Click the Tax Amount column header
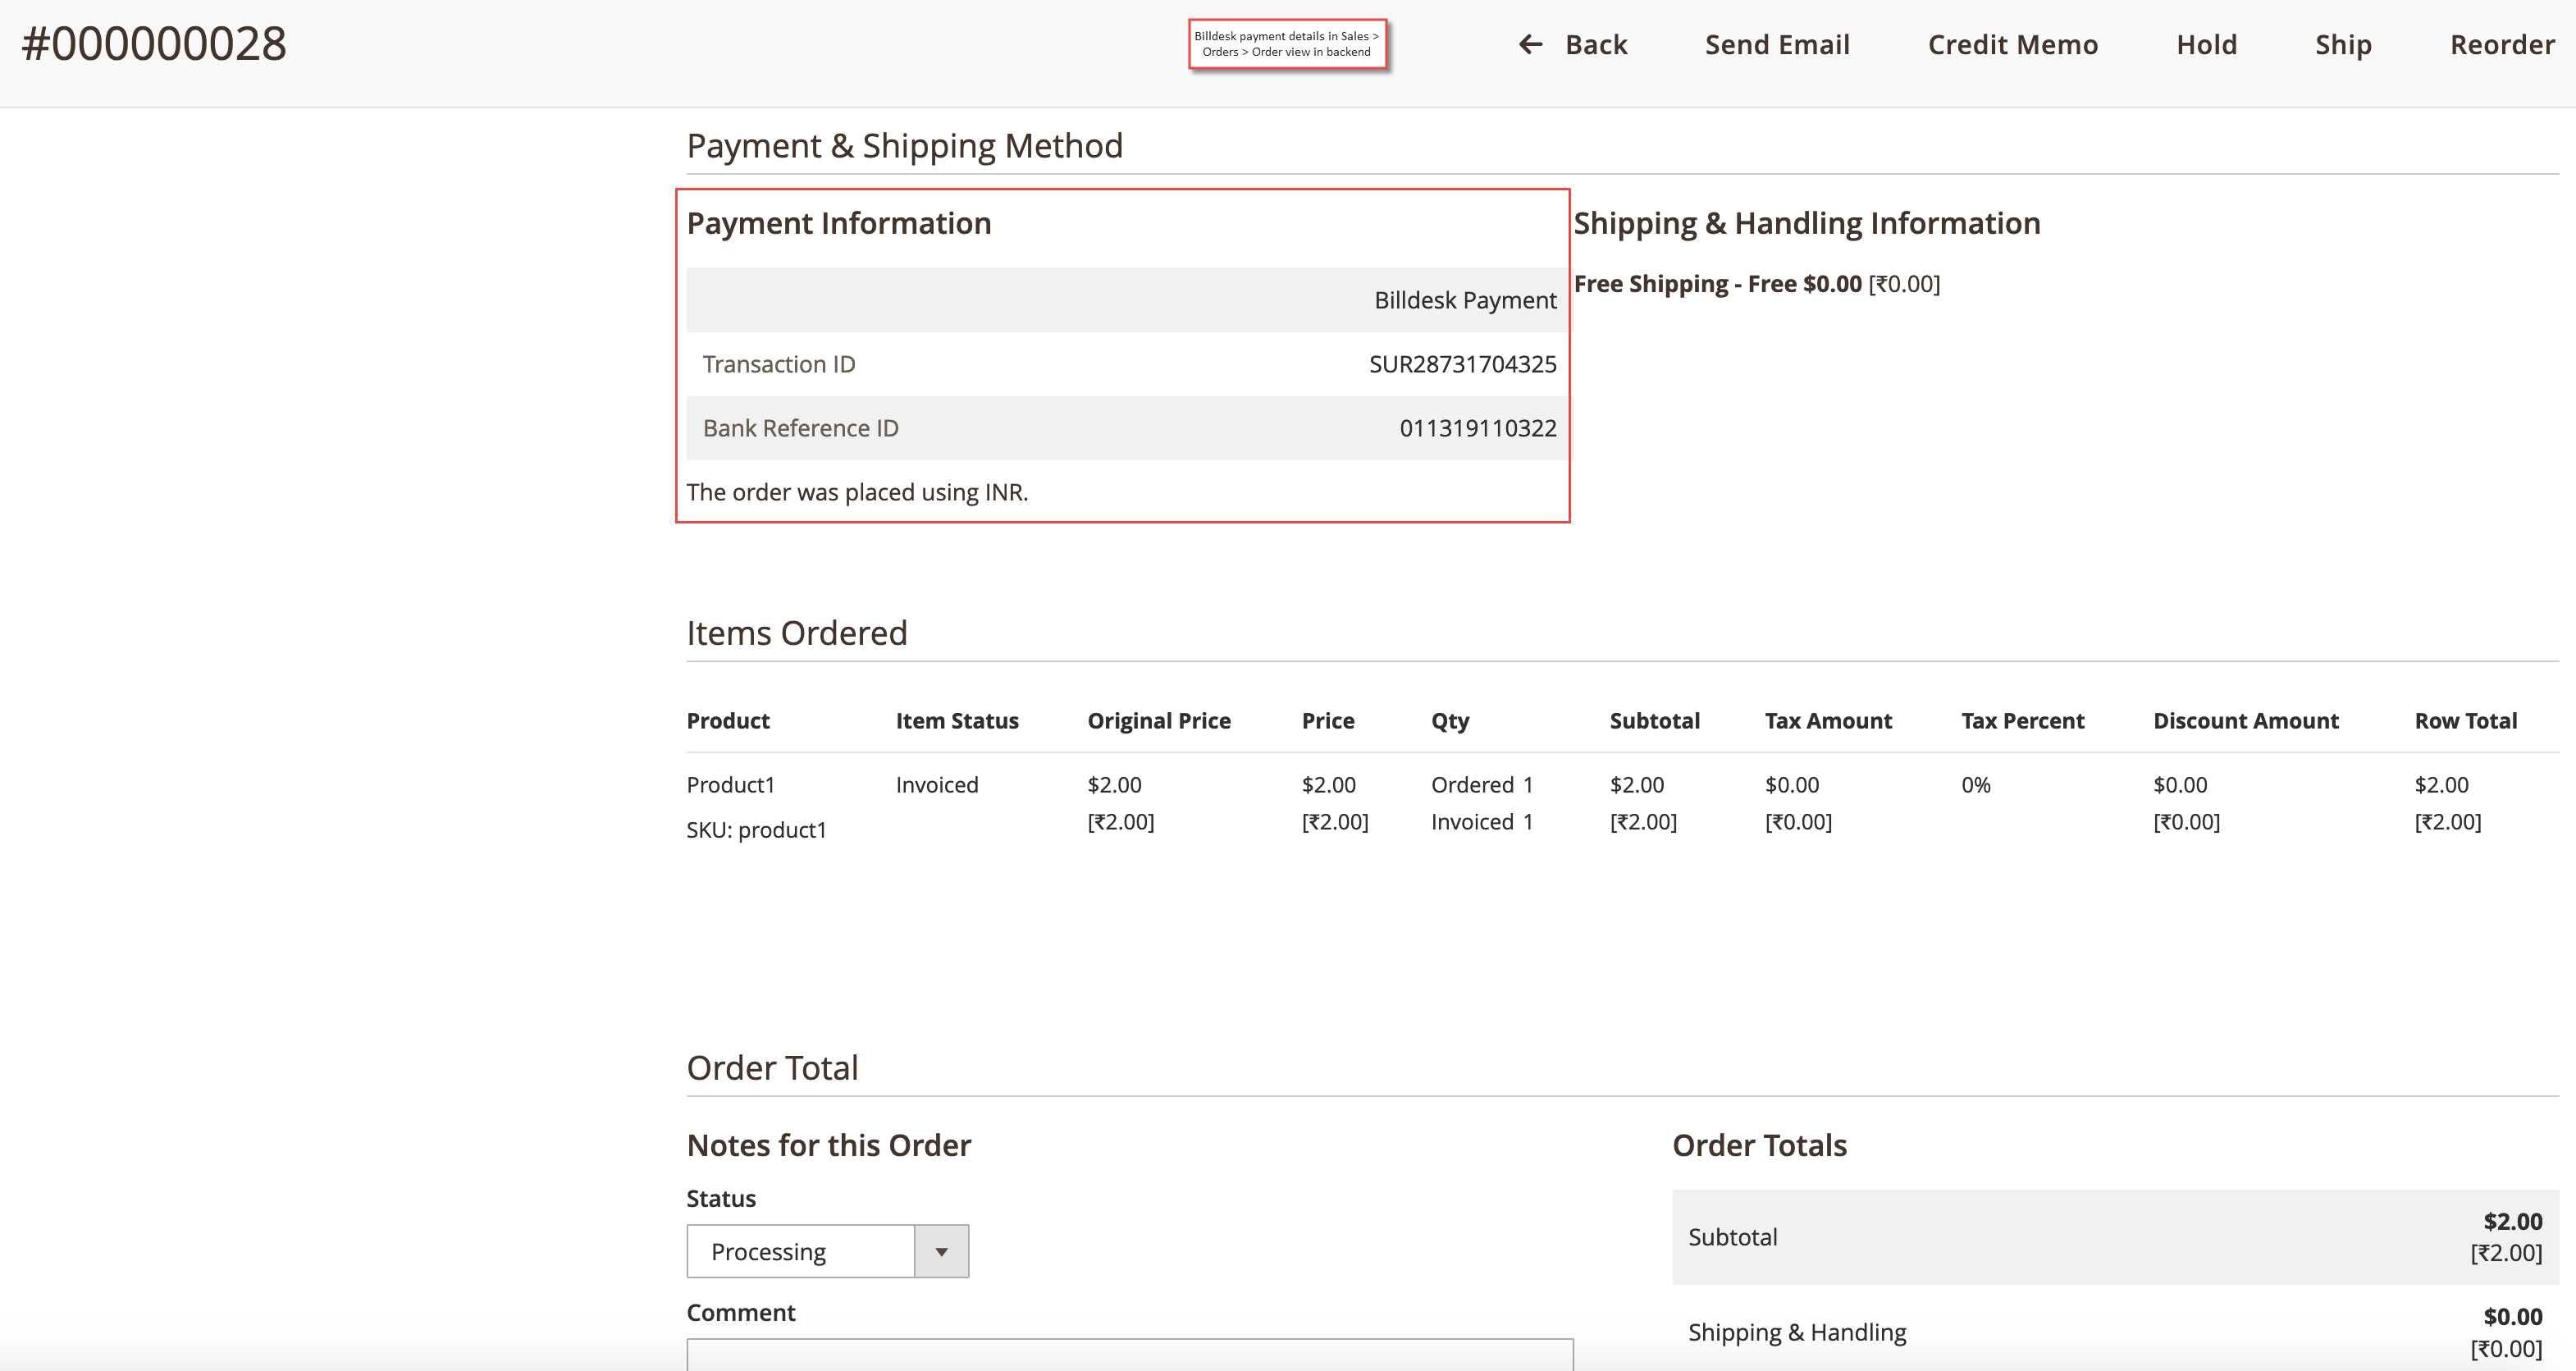The width and height of the screenshot is (2576, 1371). [x=1828, y=721]
